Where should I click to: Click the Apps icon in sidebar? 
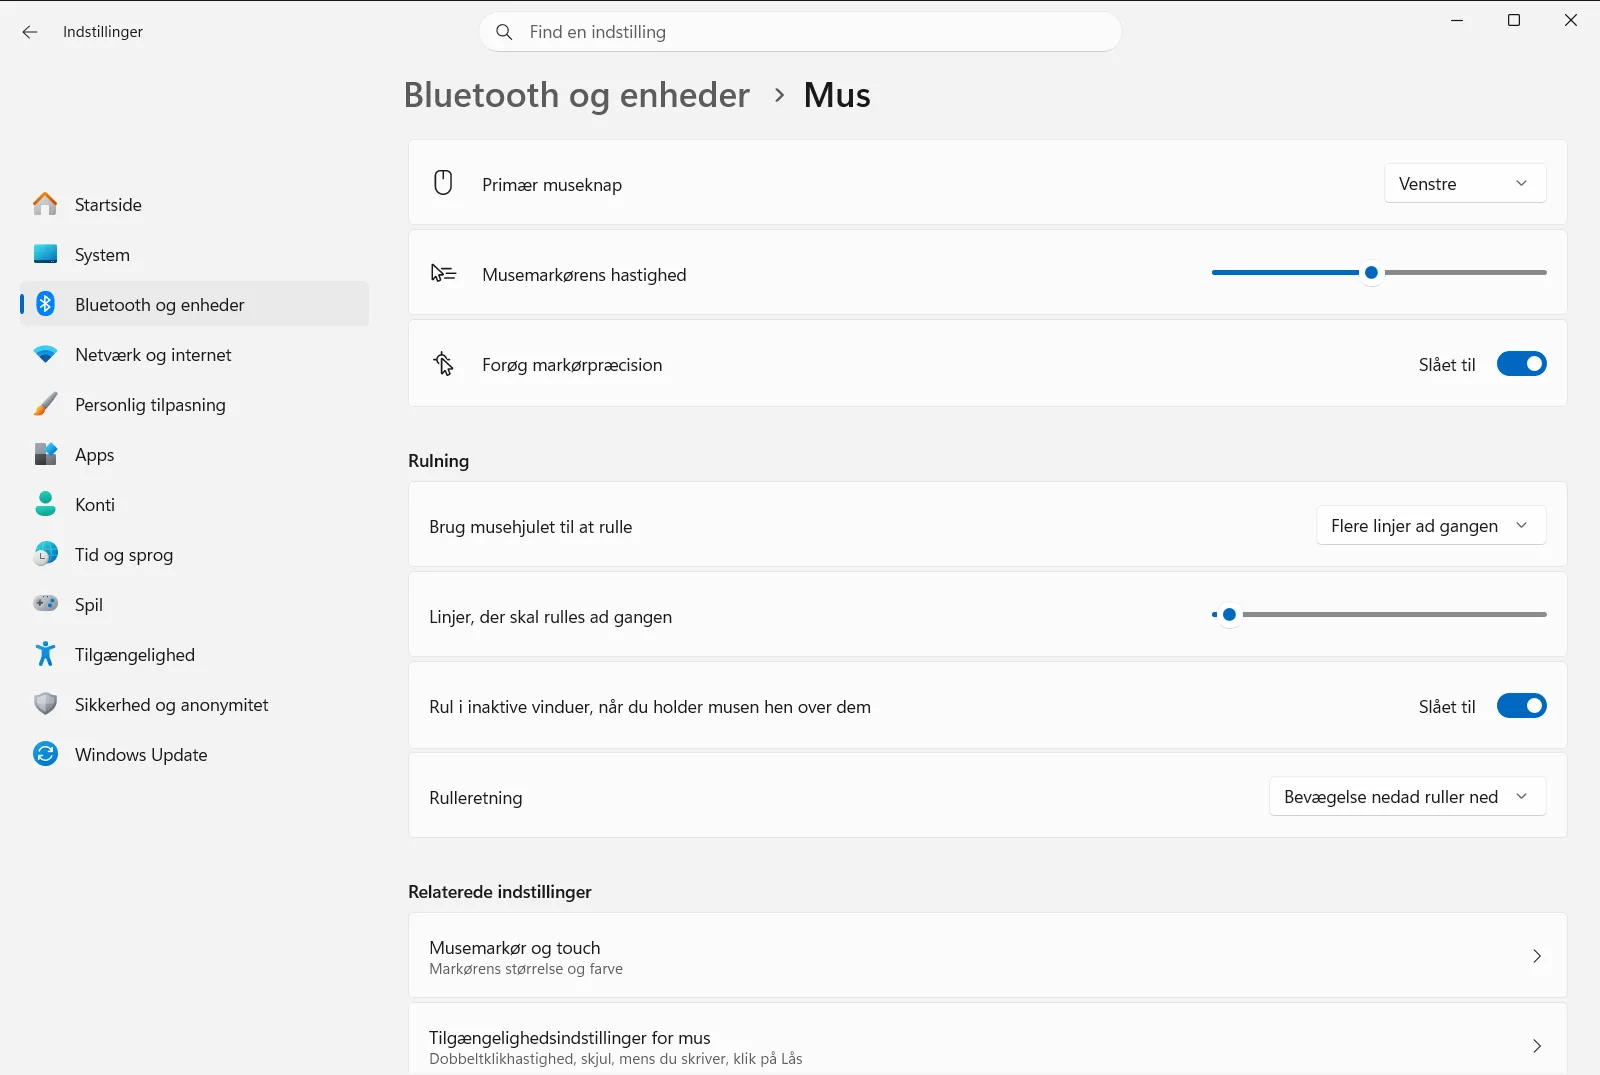tap(45, 454)
